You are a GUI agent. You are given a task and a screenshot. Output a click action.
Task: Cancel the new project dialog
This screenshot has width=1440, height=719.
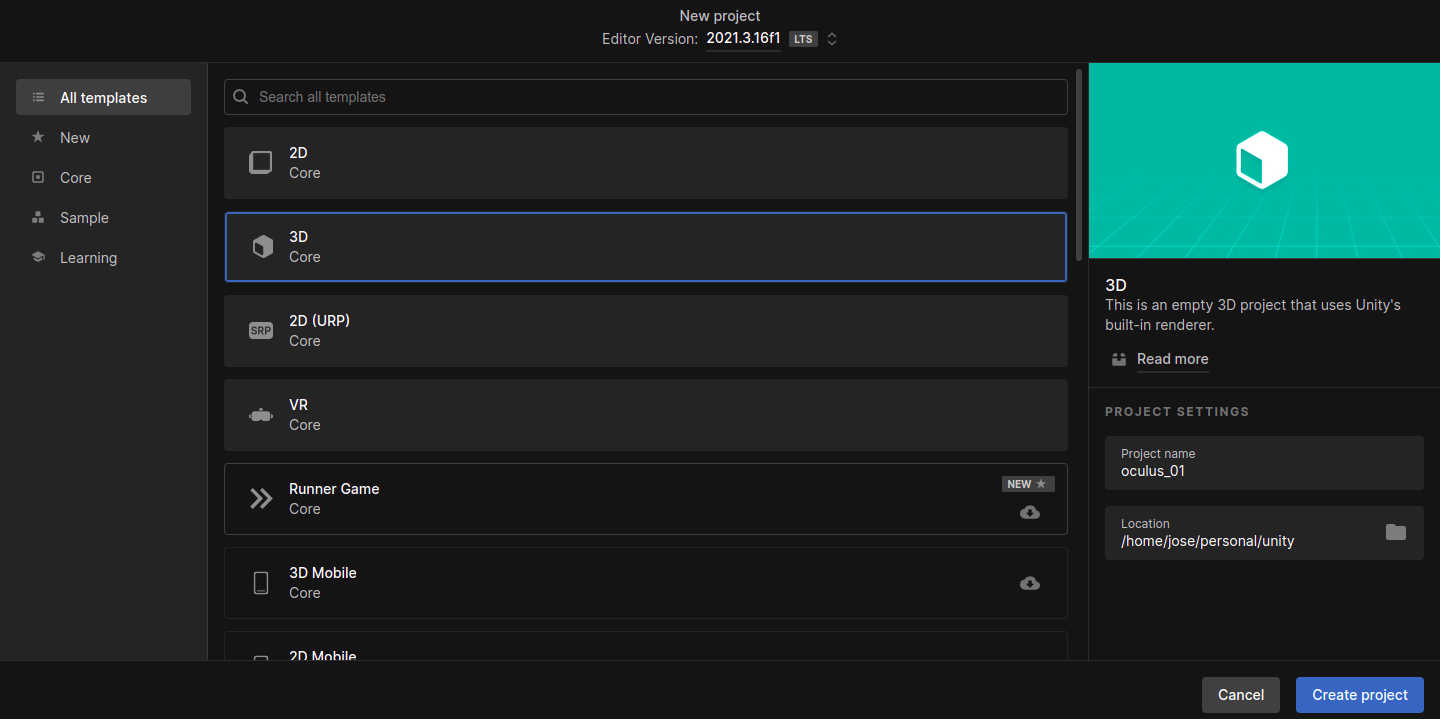[x=1240, y=695]
